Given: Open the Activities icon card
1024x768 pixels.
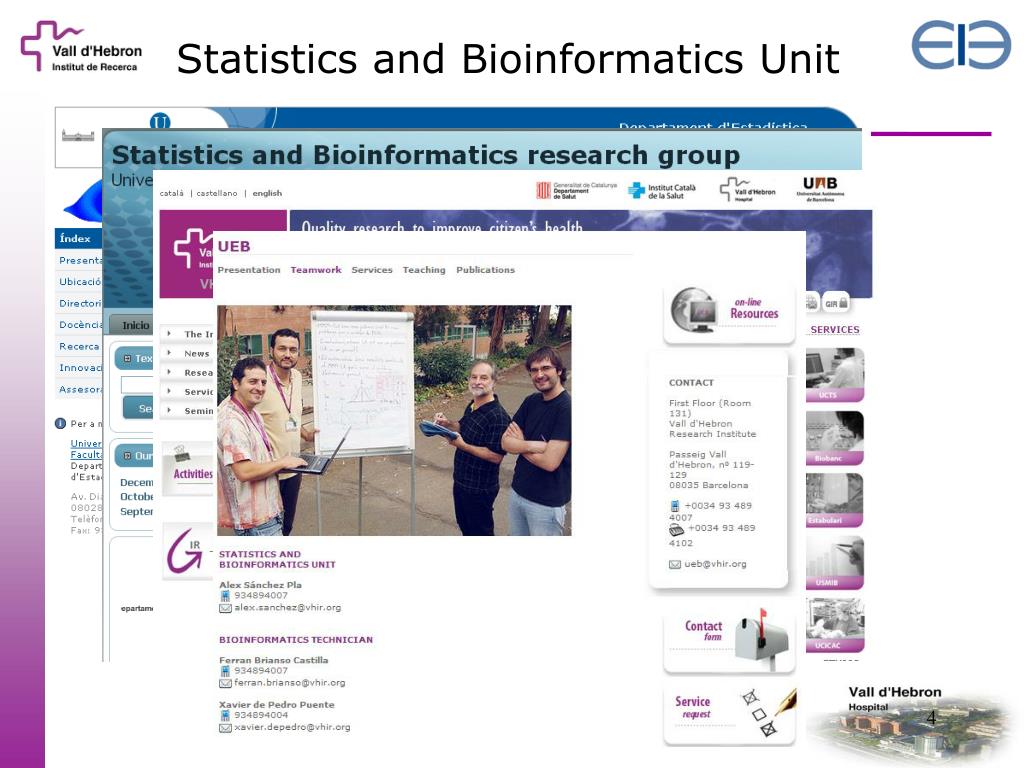Looking at the screenshot, I should coord(187,468).
